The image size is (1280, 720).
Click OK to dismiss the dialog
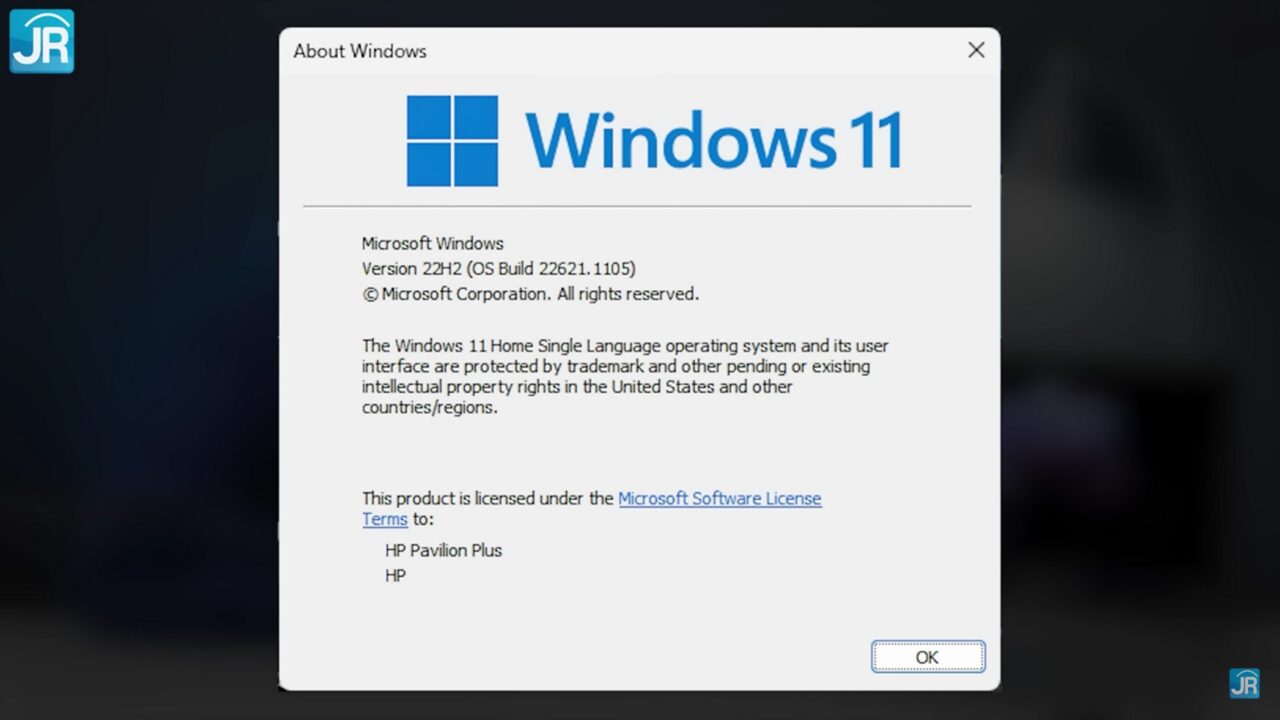tap(927, 657)
